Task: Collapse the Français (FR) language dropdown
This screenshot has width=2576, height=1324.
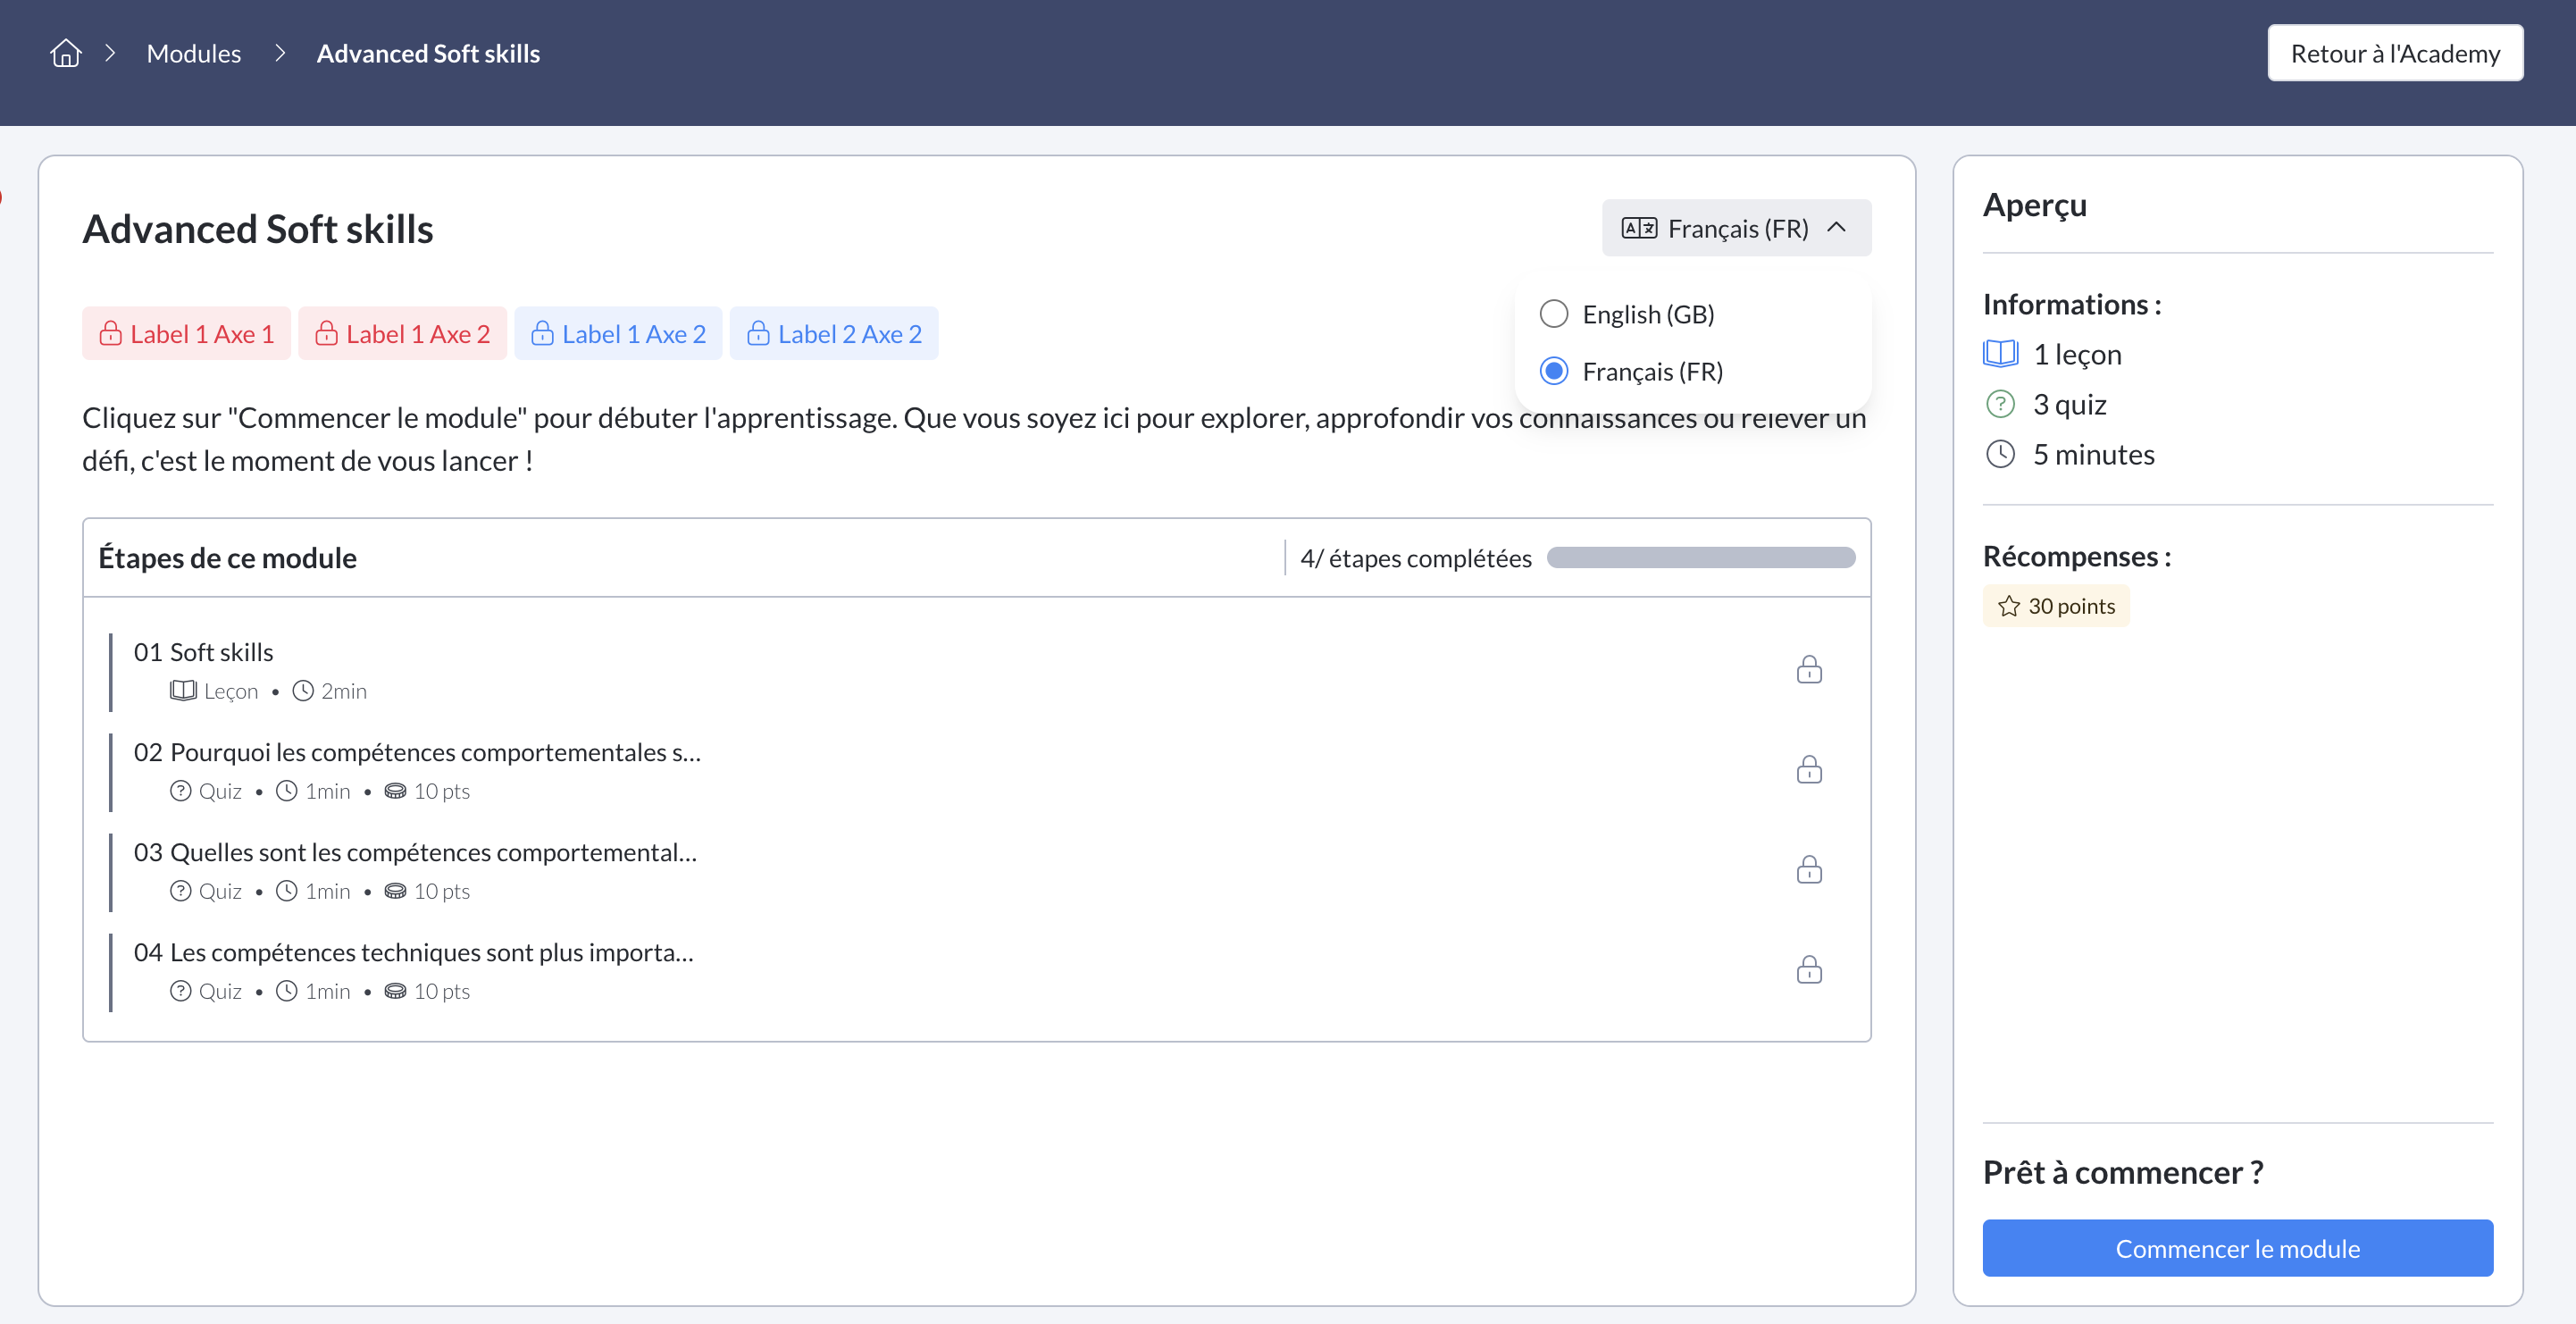Action: click(1736, 229)
